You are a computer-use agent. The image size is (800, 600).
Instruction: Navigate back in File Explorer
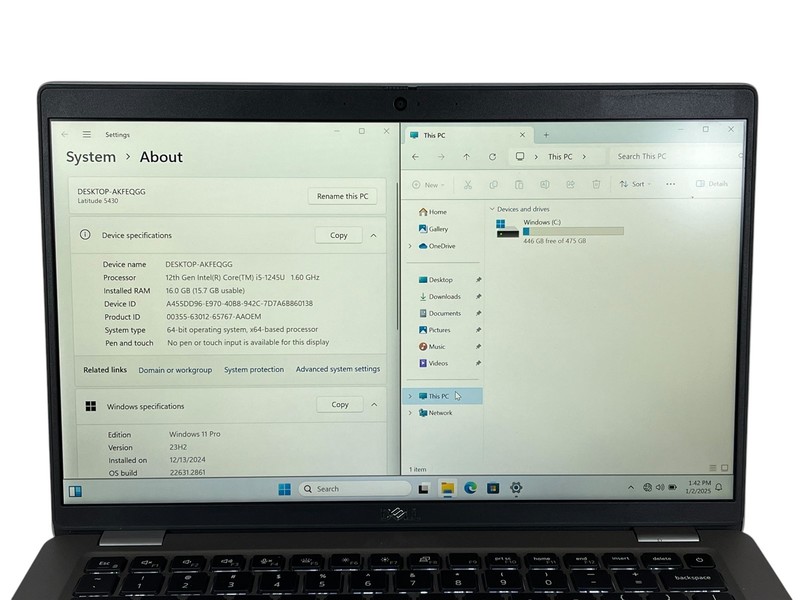[415, 157]
